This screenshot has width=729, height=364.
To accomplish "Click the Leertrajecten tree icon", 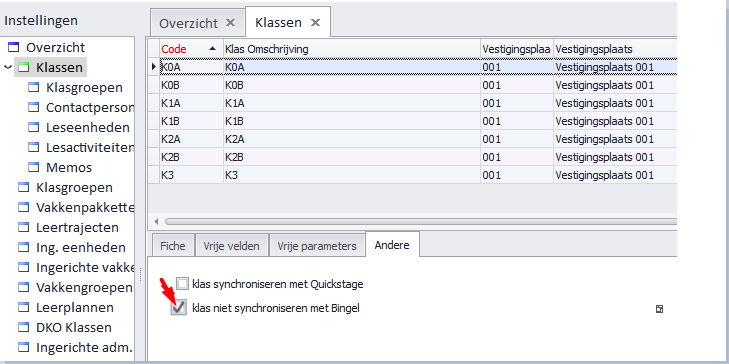I will (23, 227).
